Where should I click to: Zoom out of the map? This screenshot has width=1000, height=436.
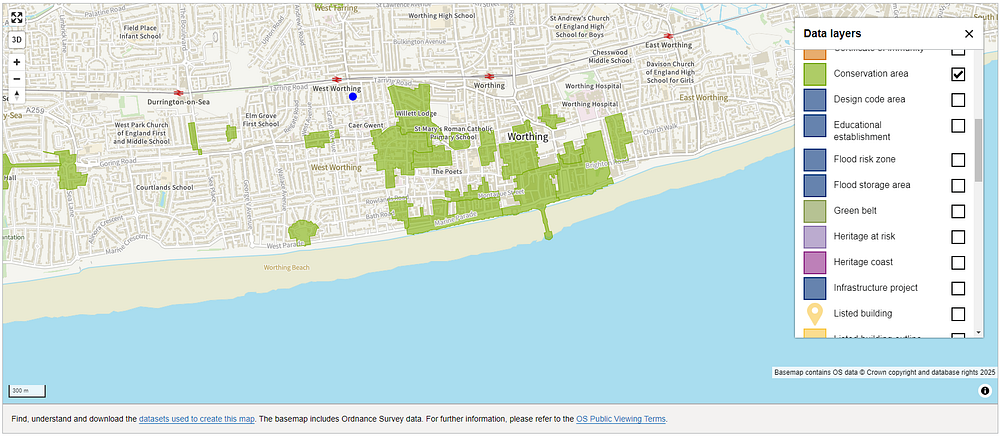click(x=17, y=78)
